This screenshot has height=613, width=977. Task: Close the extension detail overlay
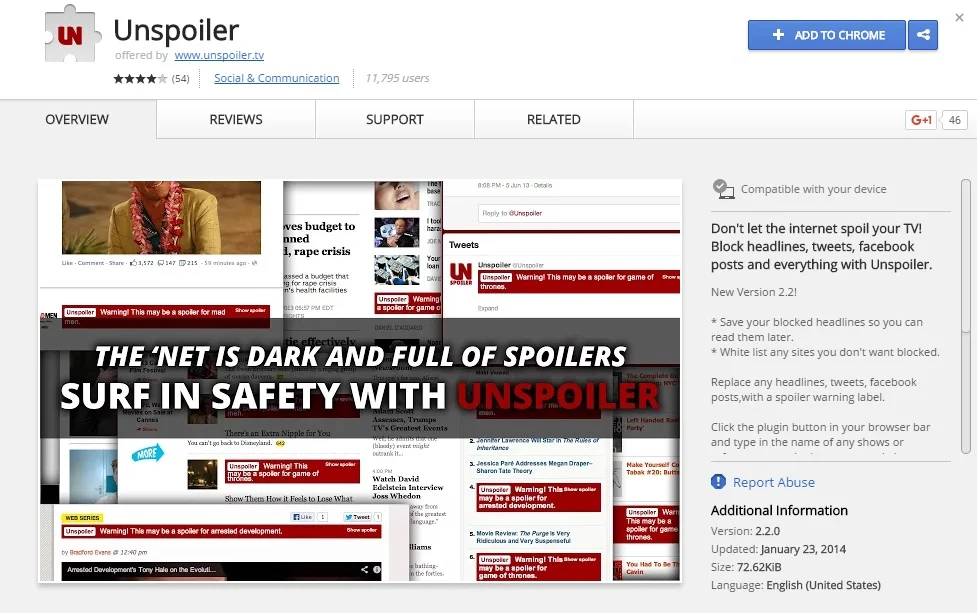pyautogui.click(x=960, y=17)
